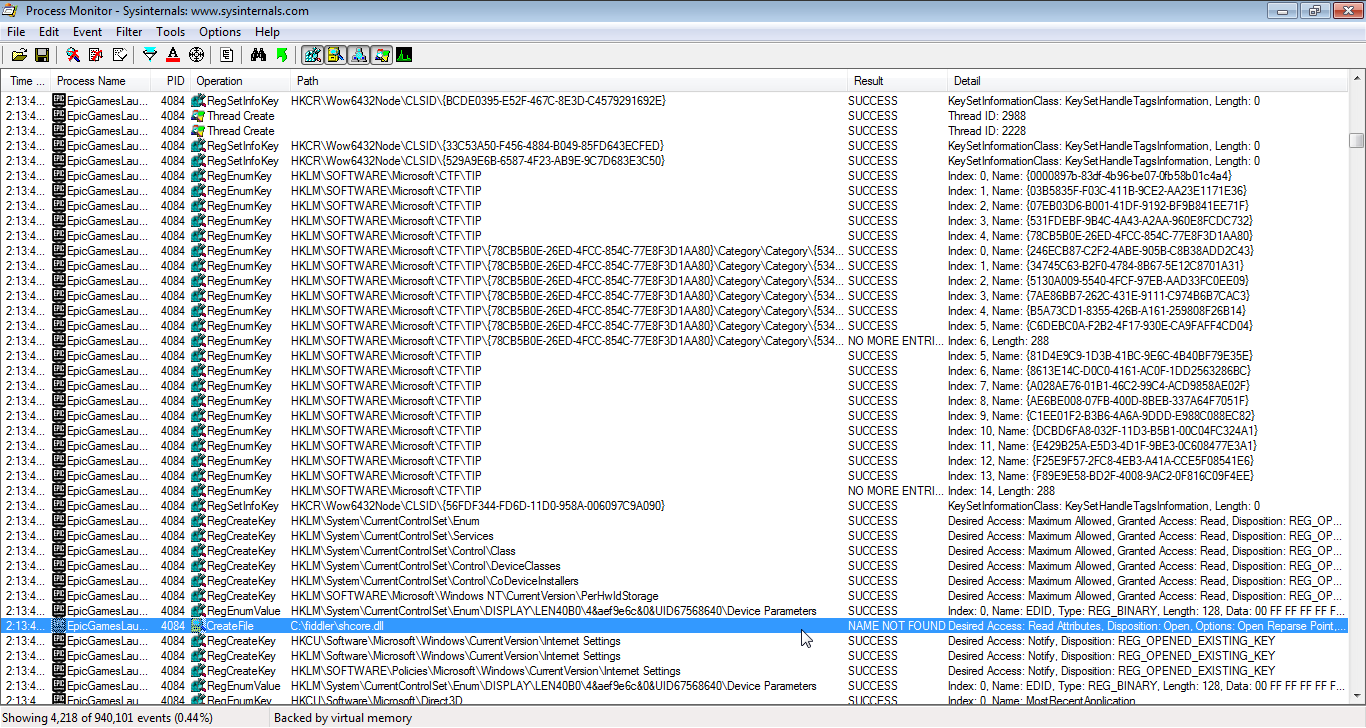Viewport: 1366px width, 728px height.
Task: Click the Open log file toolbar icon
Action: (19, 54)
